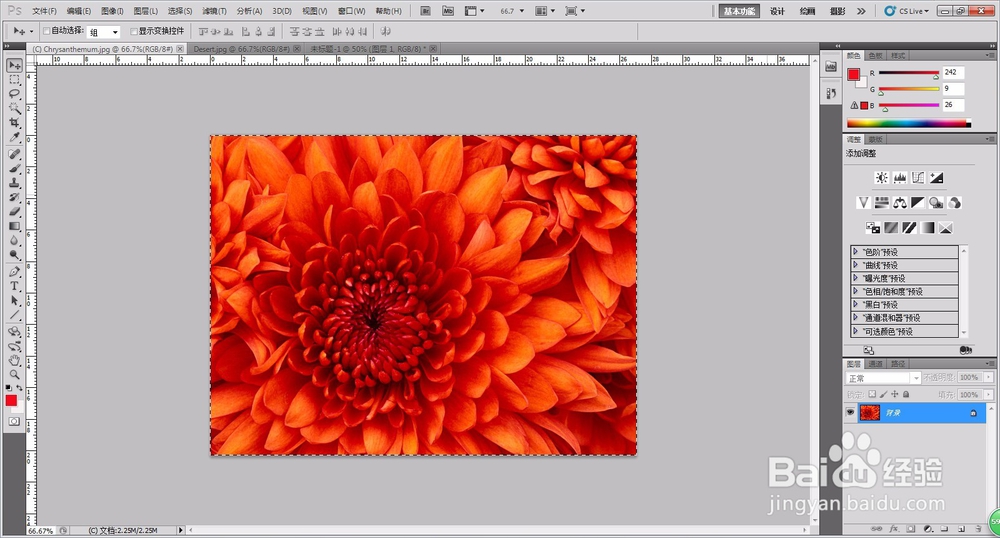Select the Zoom tool in toolbox
The height and width of the screenshot is (538, 1000).
14,375
